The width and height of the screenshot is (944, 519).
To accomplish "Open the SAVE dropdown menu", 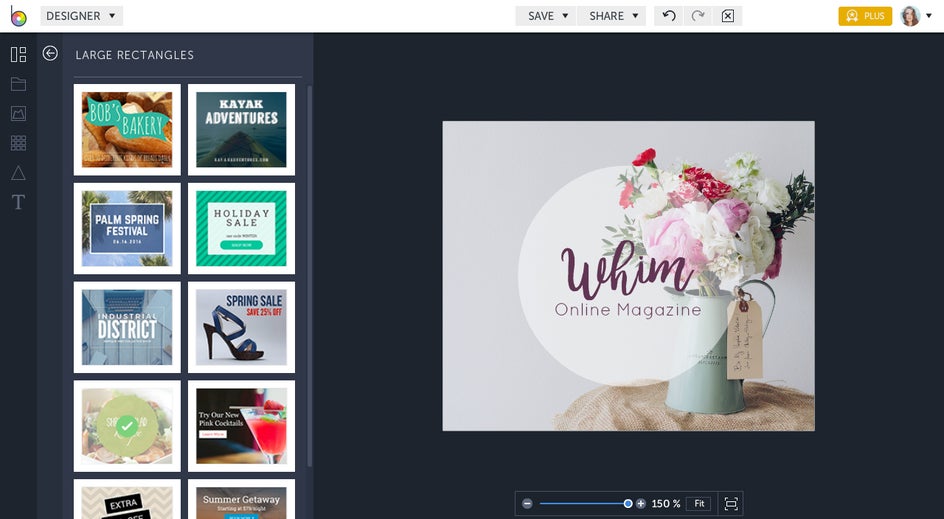I will click(x=546, y=16).
